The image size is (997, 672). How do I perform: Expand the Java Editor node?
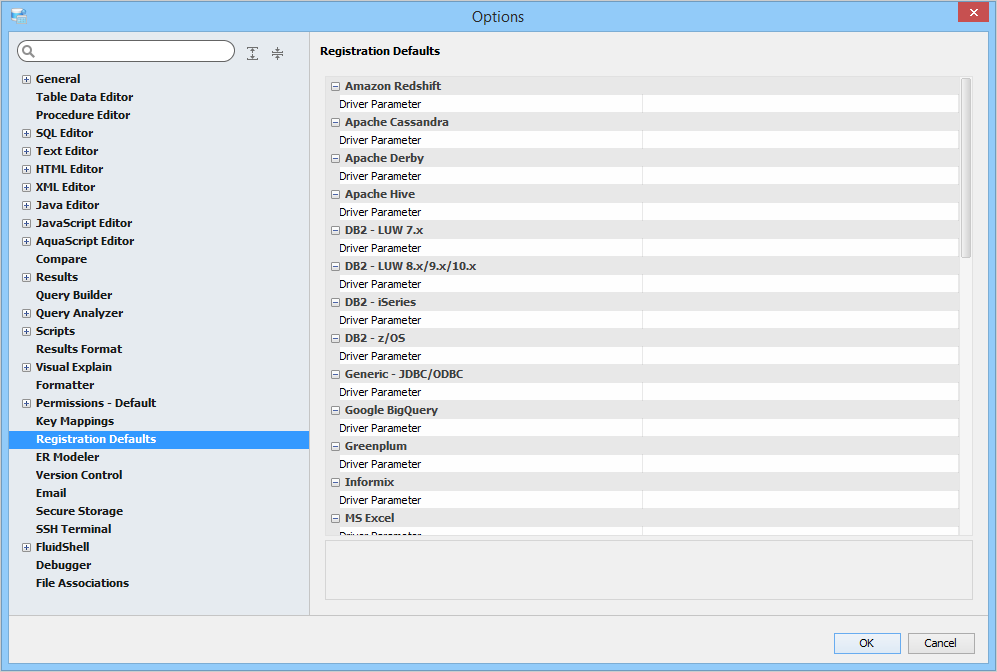(x=26, y=205)
